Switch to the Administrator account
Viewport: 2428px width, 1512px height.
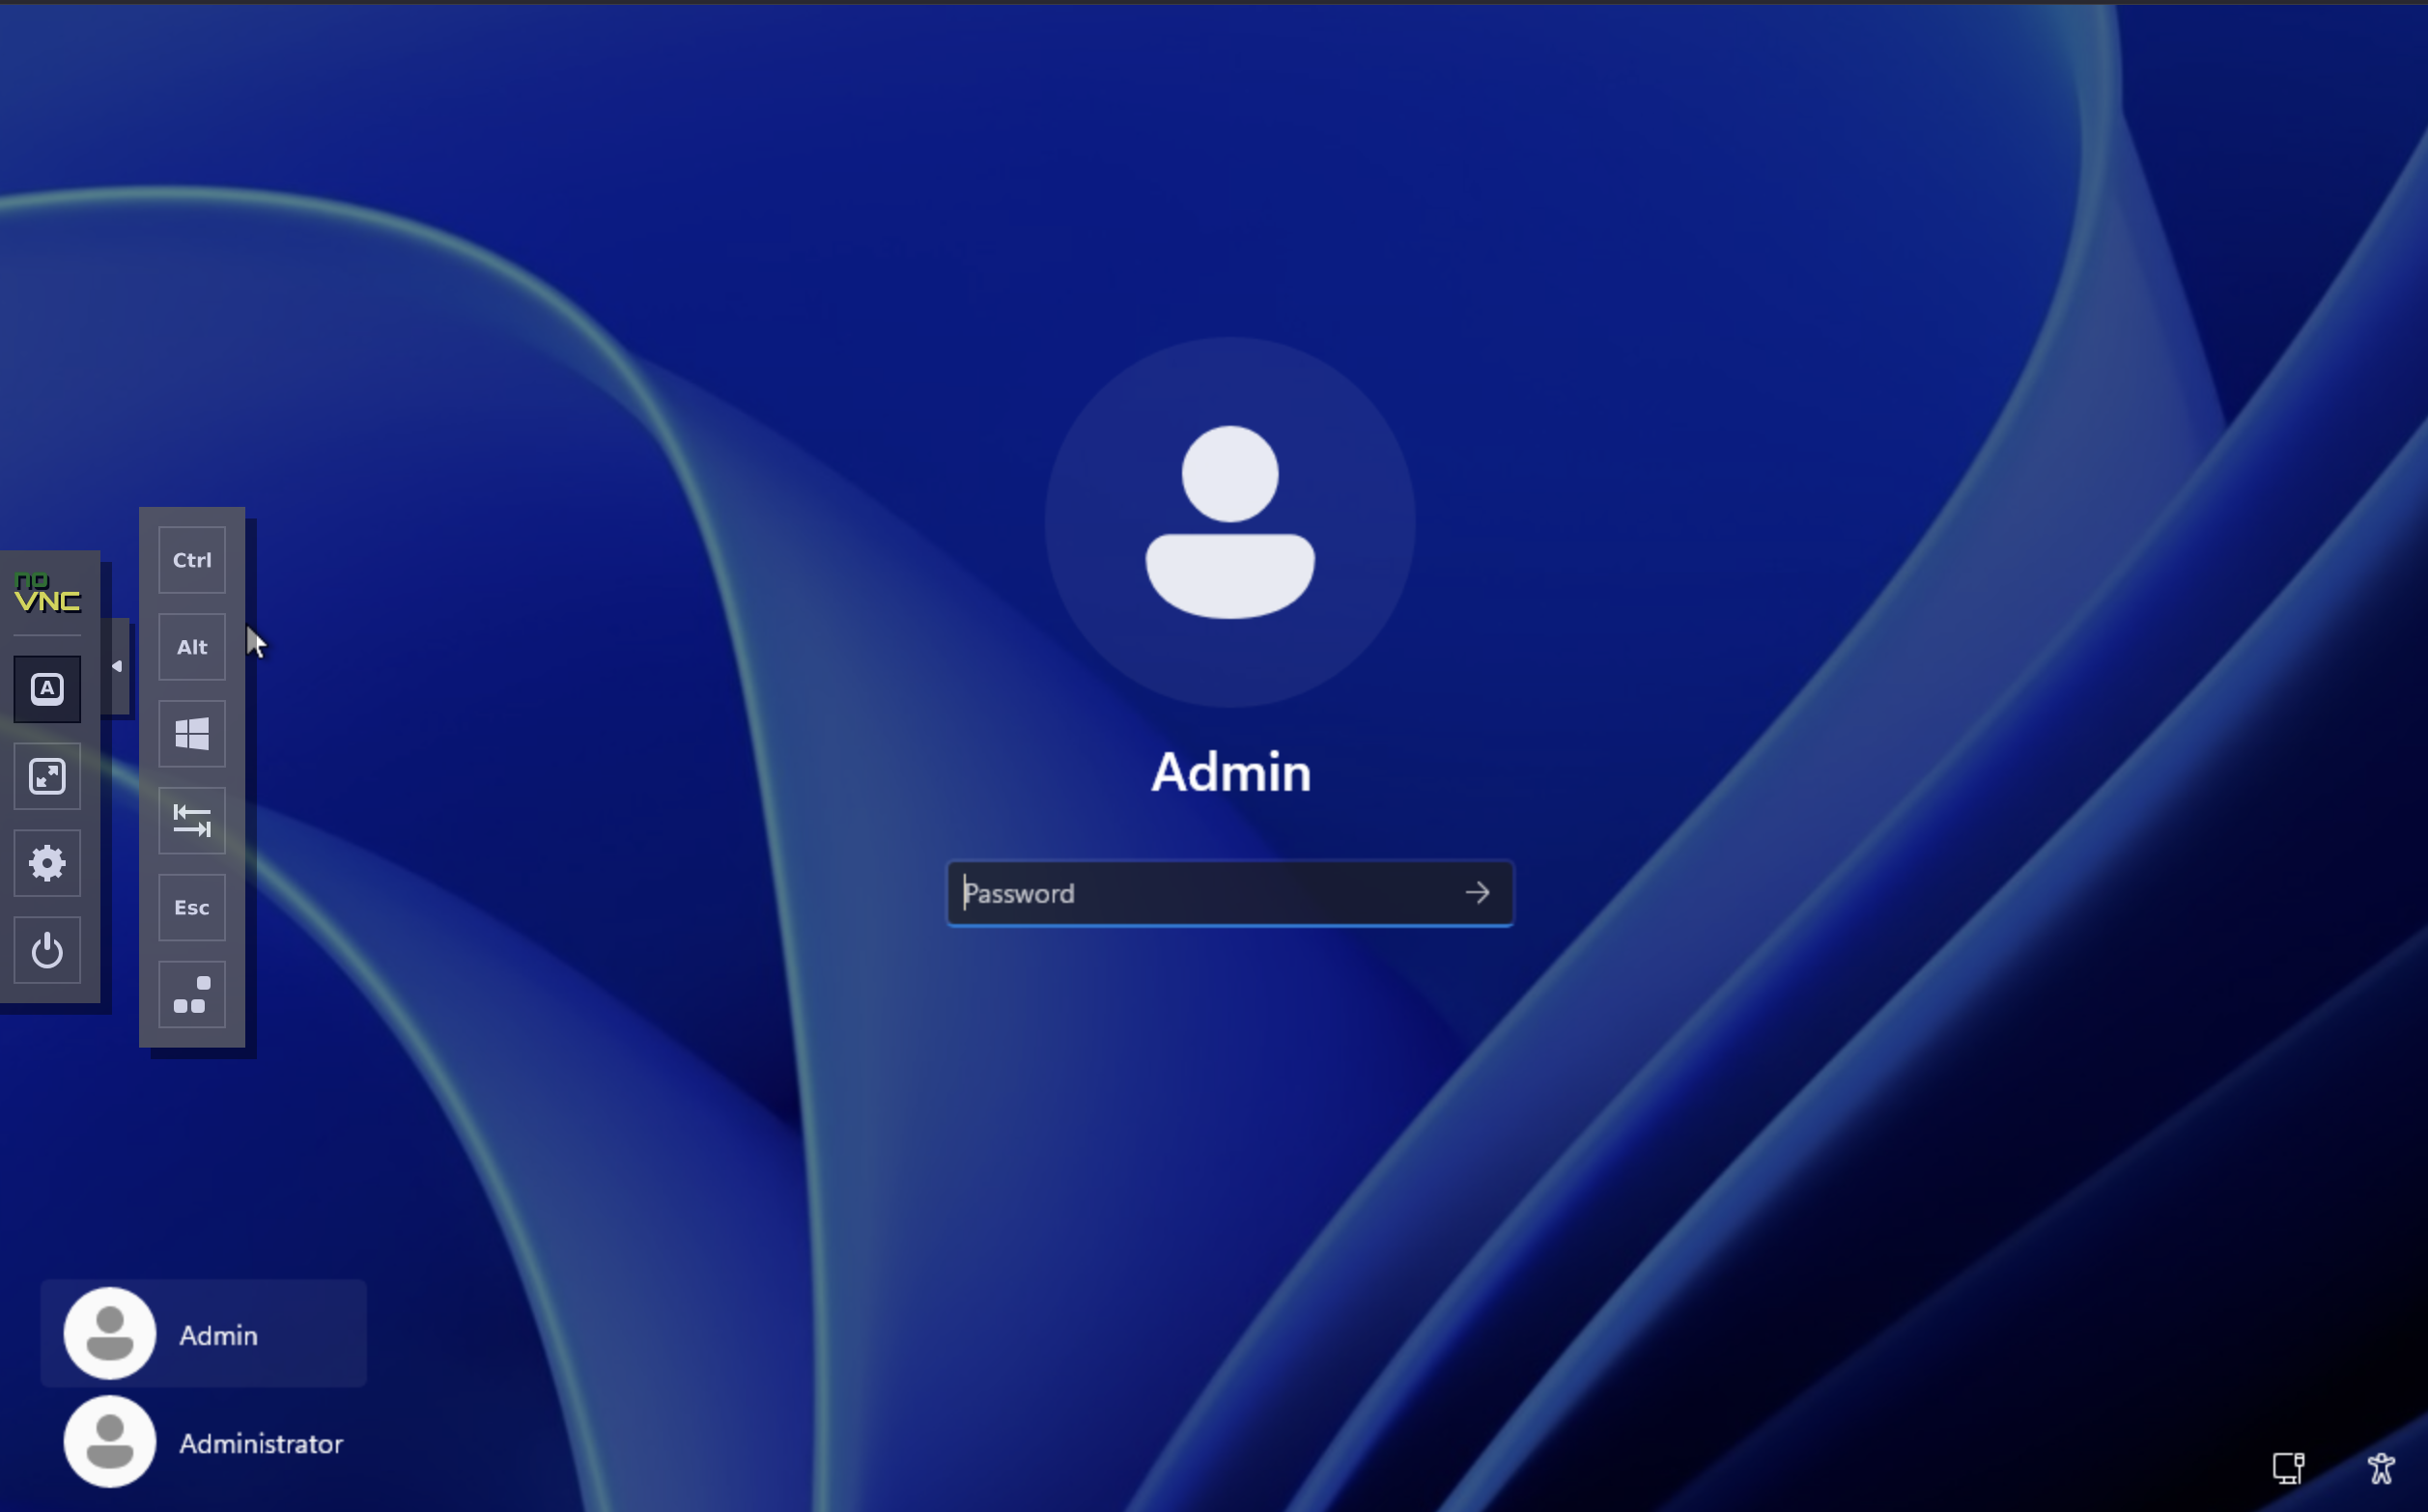(x=260, y=1443)
